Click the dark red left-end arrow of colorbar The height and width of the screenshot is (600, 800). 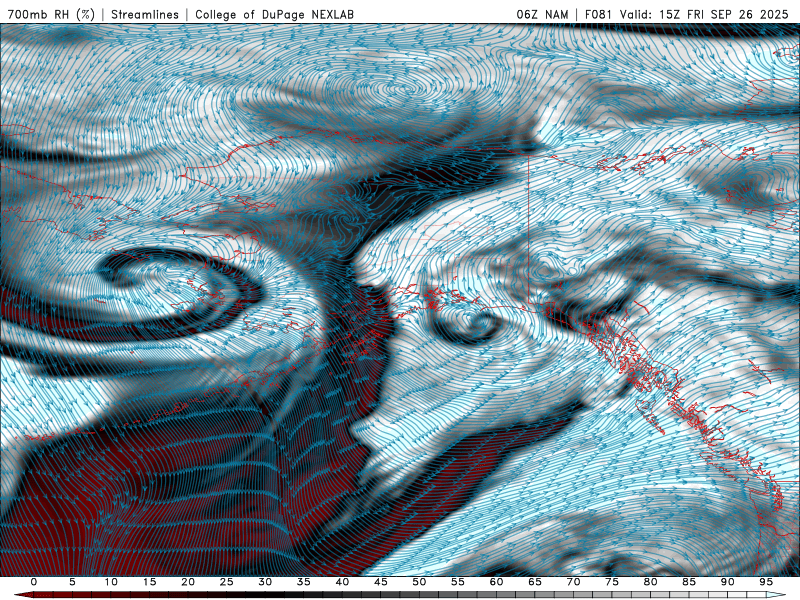[23, 595]
